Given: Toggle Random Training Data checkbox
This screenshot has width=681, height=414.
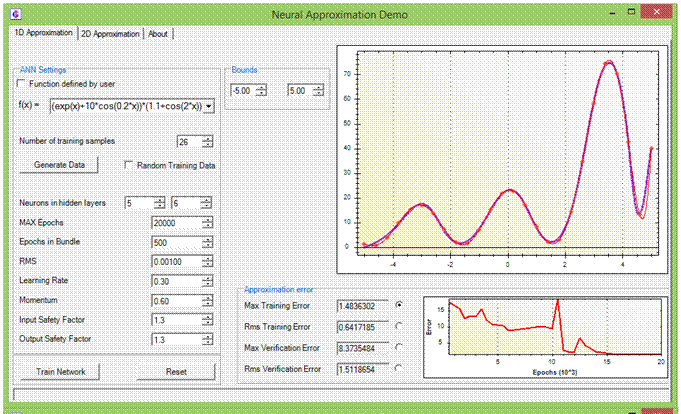Looking at the screenshot, I should (x=129, y=165).
